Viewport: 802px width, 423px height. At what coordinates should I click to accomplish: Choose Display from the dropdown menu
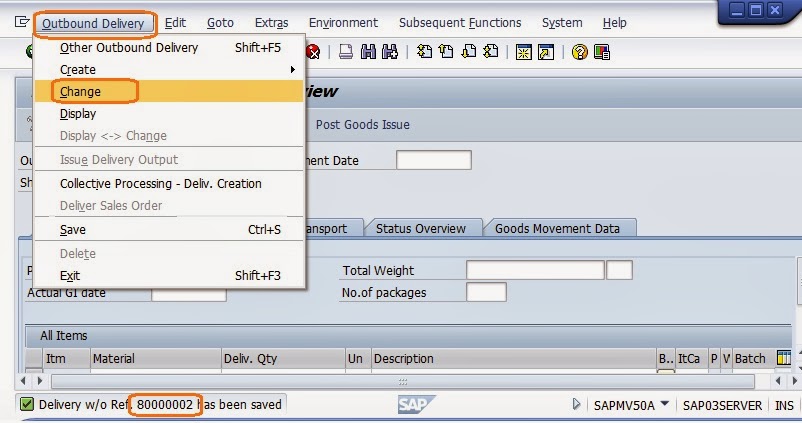170,114
